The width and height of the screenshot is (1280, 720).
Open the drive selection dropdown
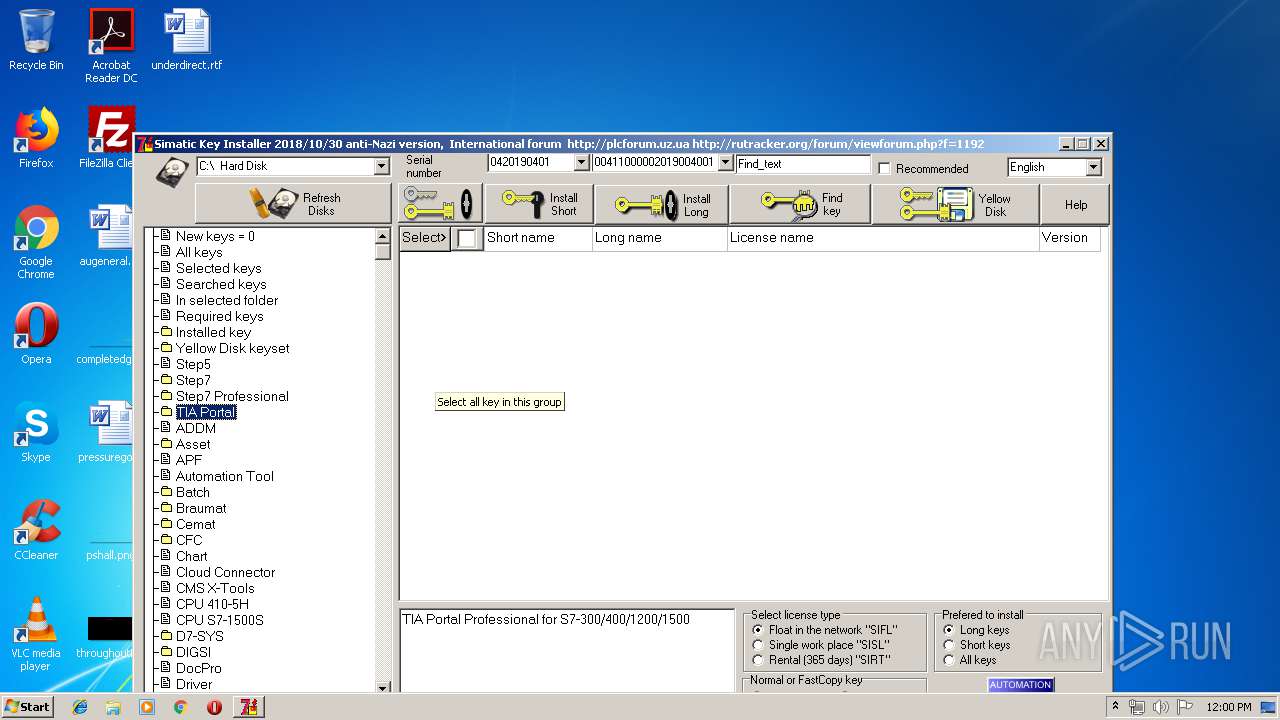click(x=381, y=166)
